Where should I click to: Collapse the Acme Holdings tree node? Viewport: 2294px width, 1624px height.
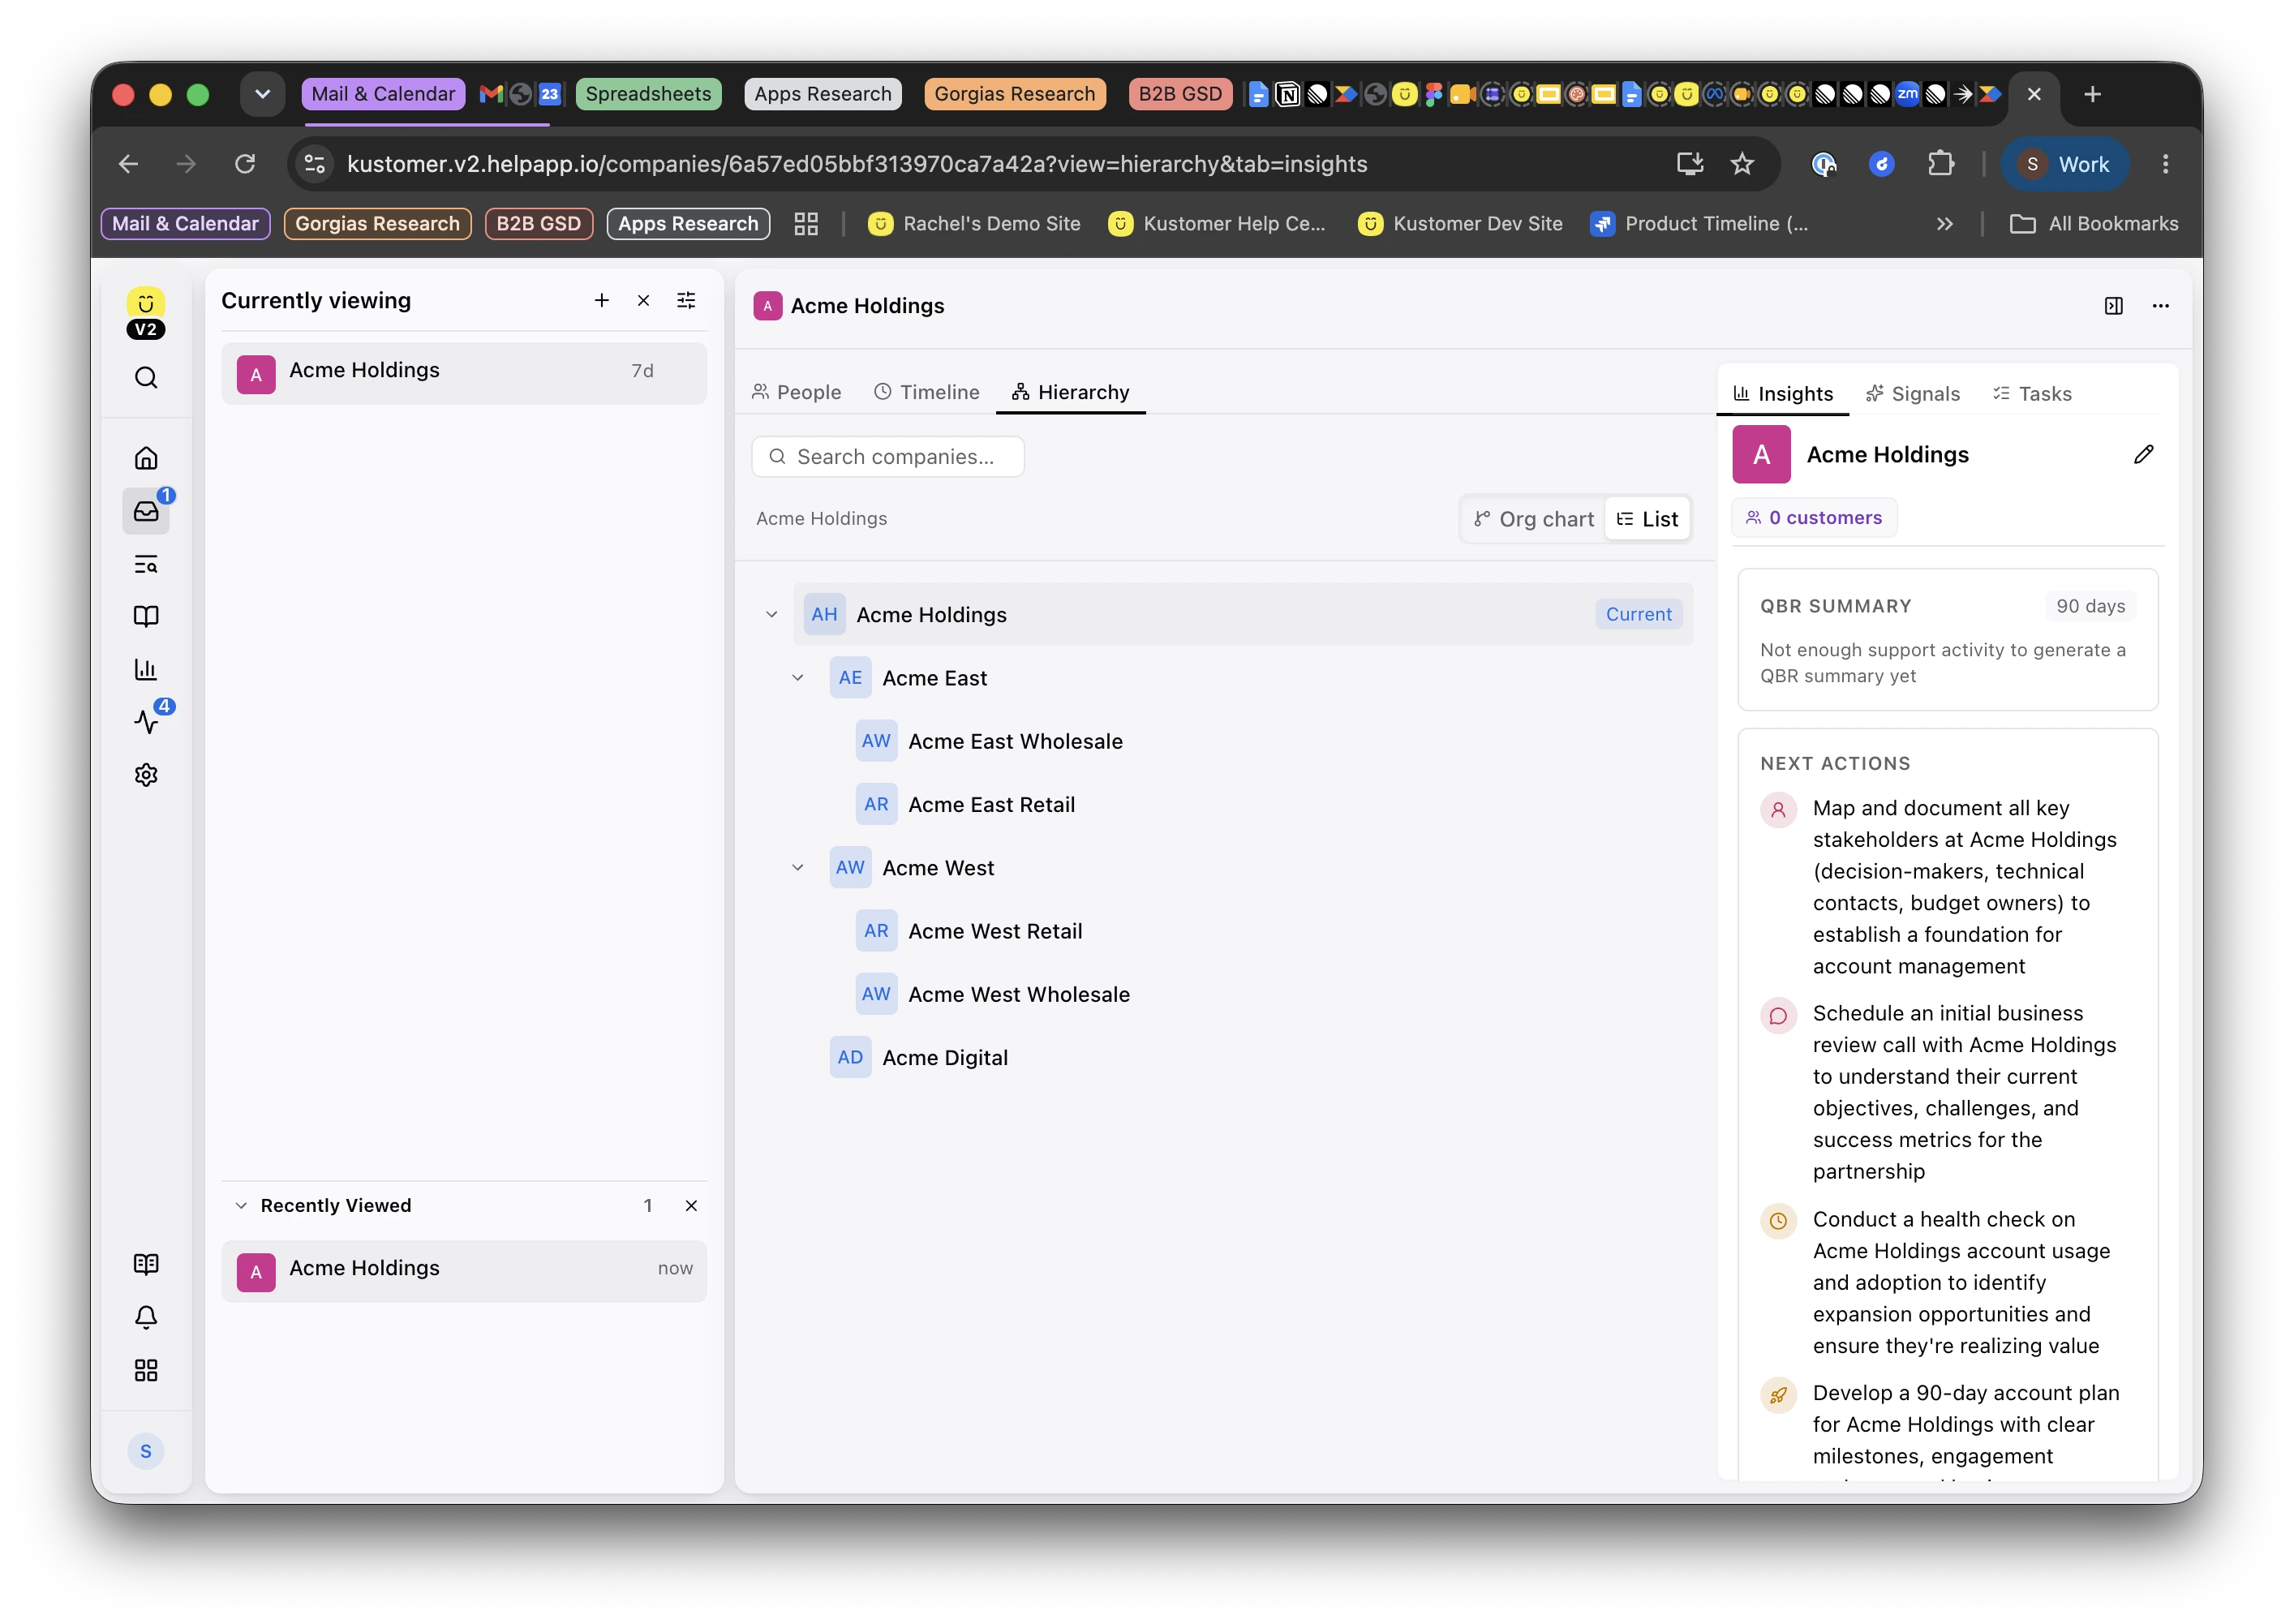coord(772,615)
